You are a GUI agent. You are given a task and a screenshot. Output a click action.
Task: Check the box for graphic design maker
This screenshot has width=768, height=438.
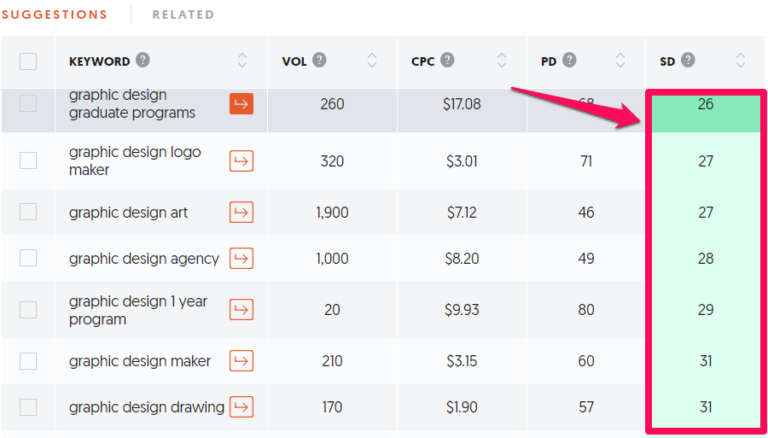click(x=28, y=361)
